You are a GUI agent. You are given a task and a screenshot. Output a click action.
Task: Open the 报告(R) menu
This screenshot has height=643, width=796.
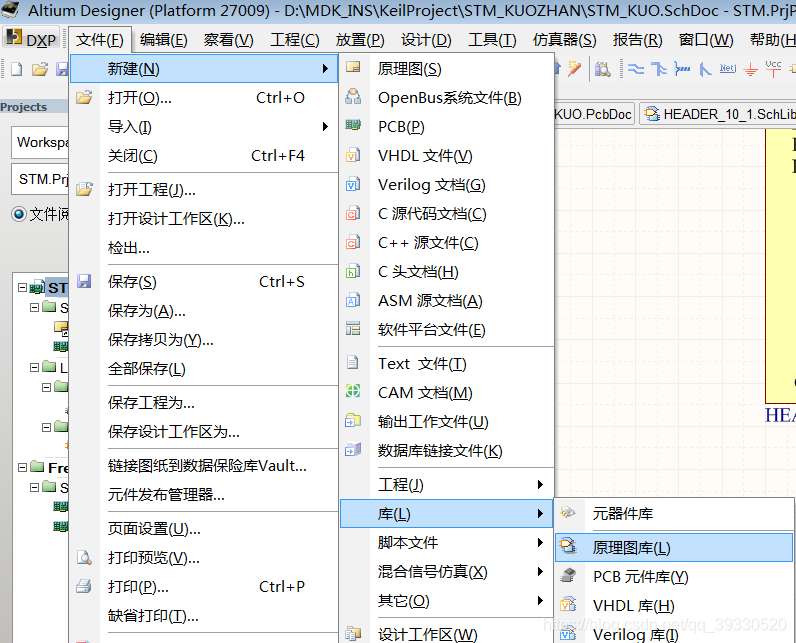point(638,40)
